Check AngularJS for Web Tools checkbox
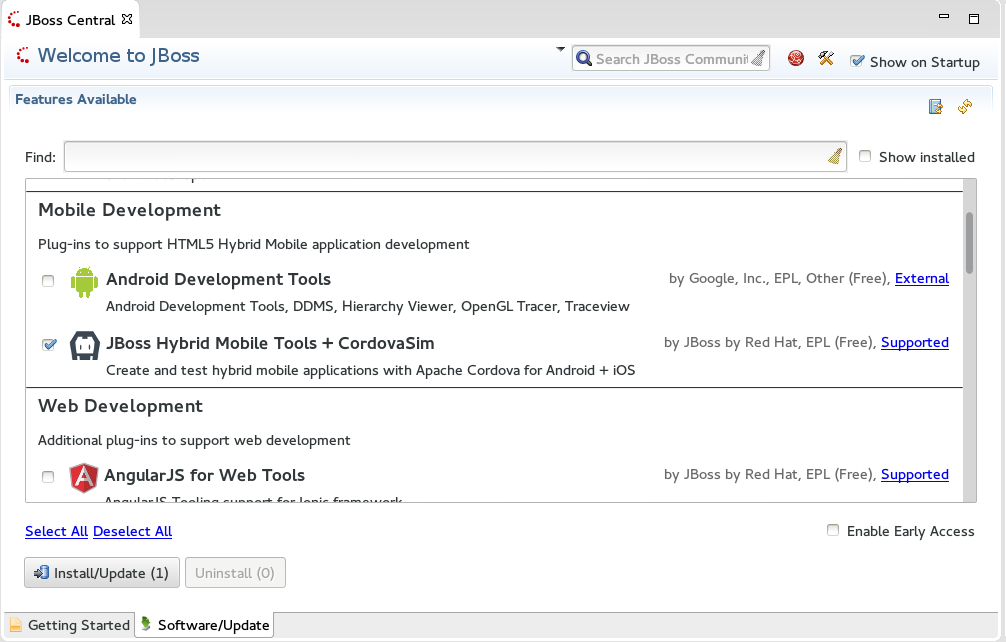1006x642 pixels. click(48, 477)
